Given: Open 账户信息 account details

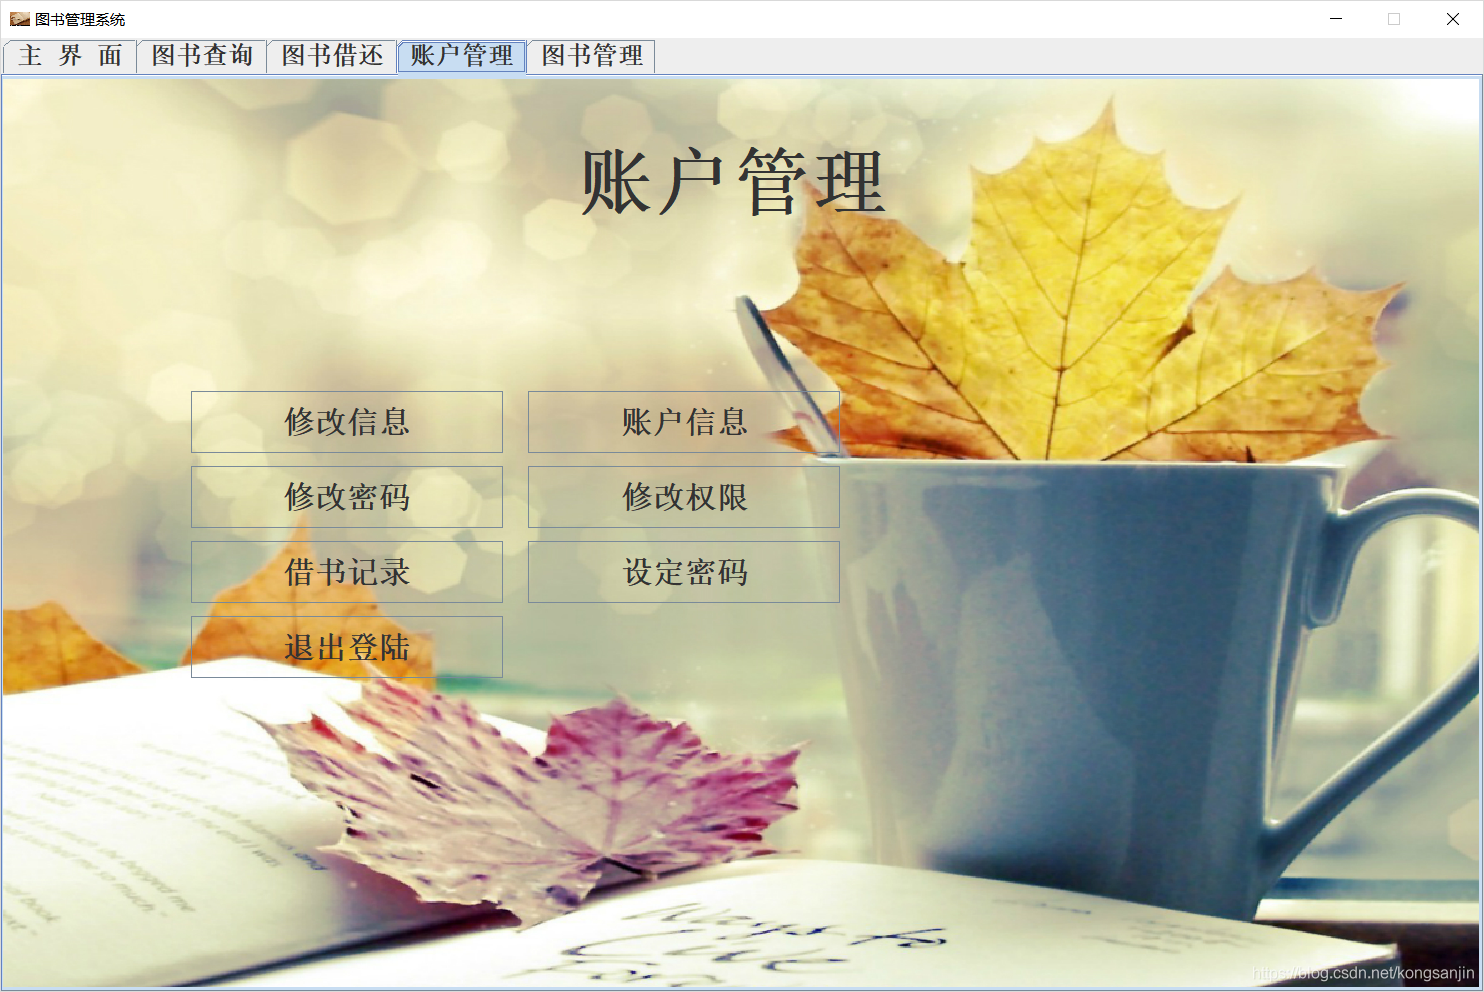Looking at the screenshot, I should click(x=684, y=422).
